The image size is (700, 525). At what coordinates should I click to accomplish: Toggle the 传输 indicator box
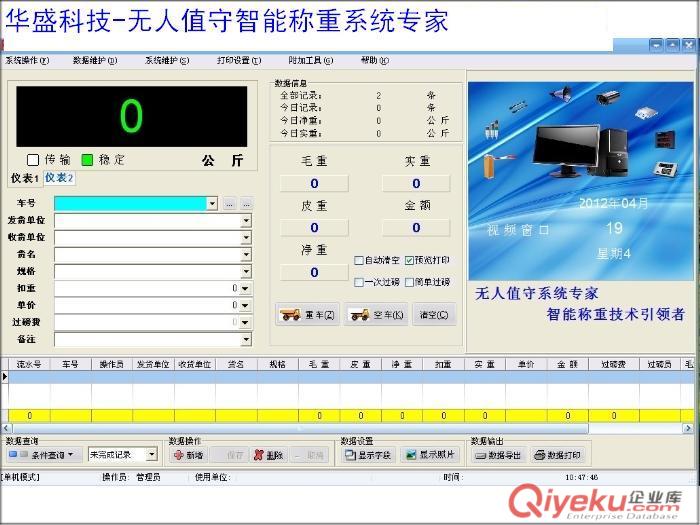(33, 159)
